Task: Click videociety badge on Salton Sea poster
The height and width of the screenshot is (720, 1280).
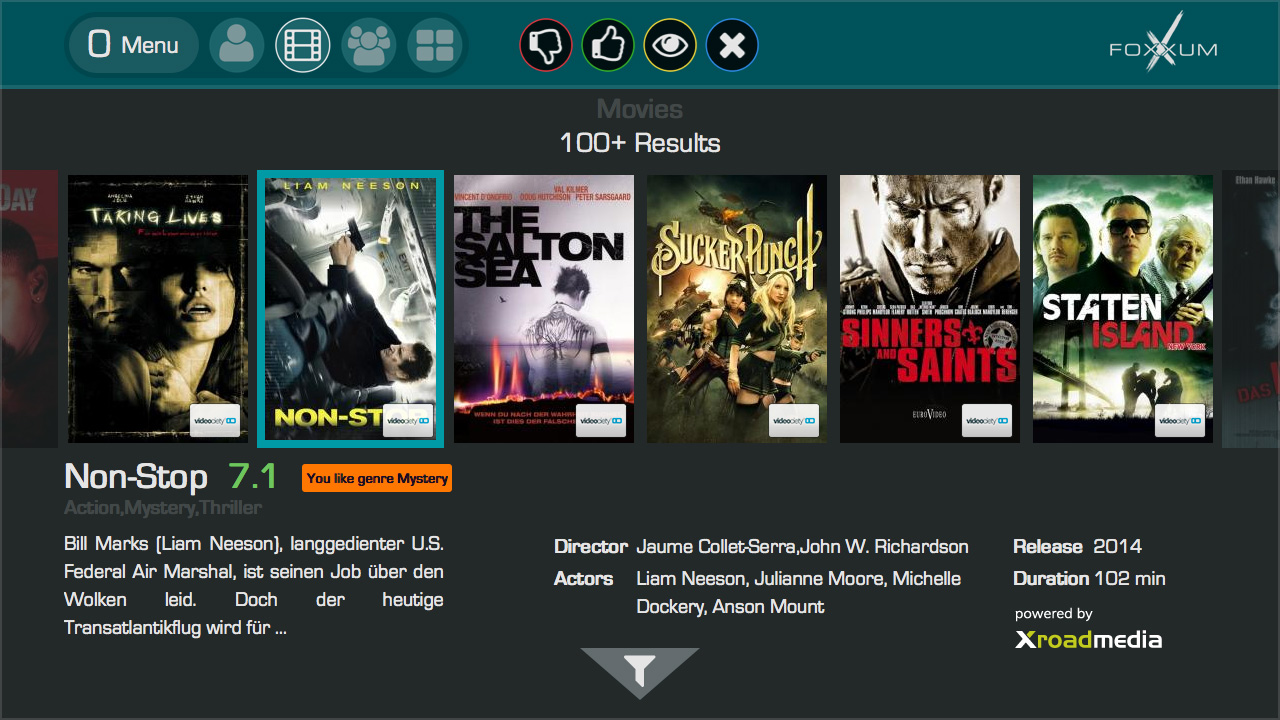Action: [x=601, y=421]
